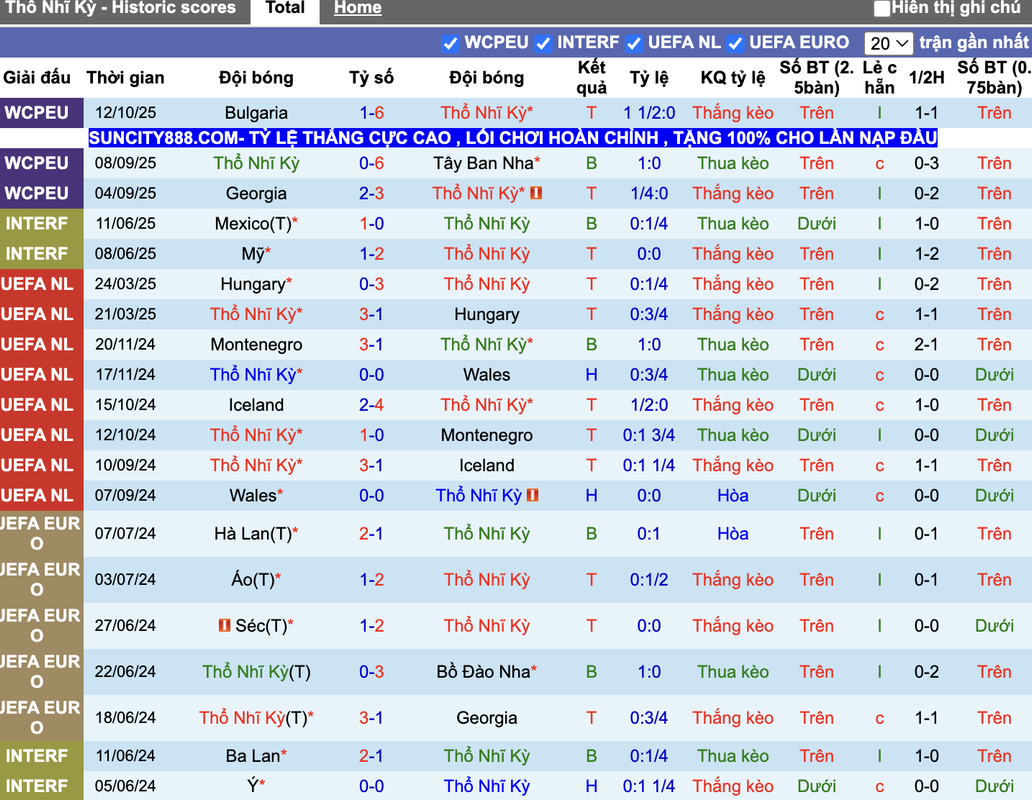Switch to the Total tab

(x=285, y=9)
